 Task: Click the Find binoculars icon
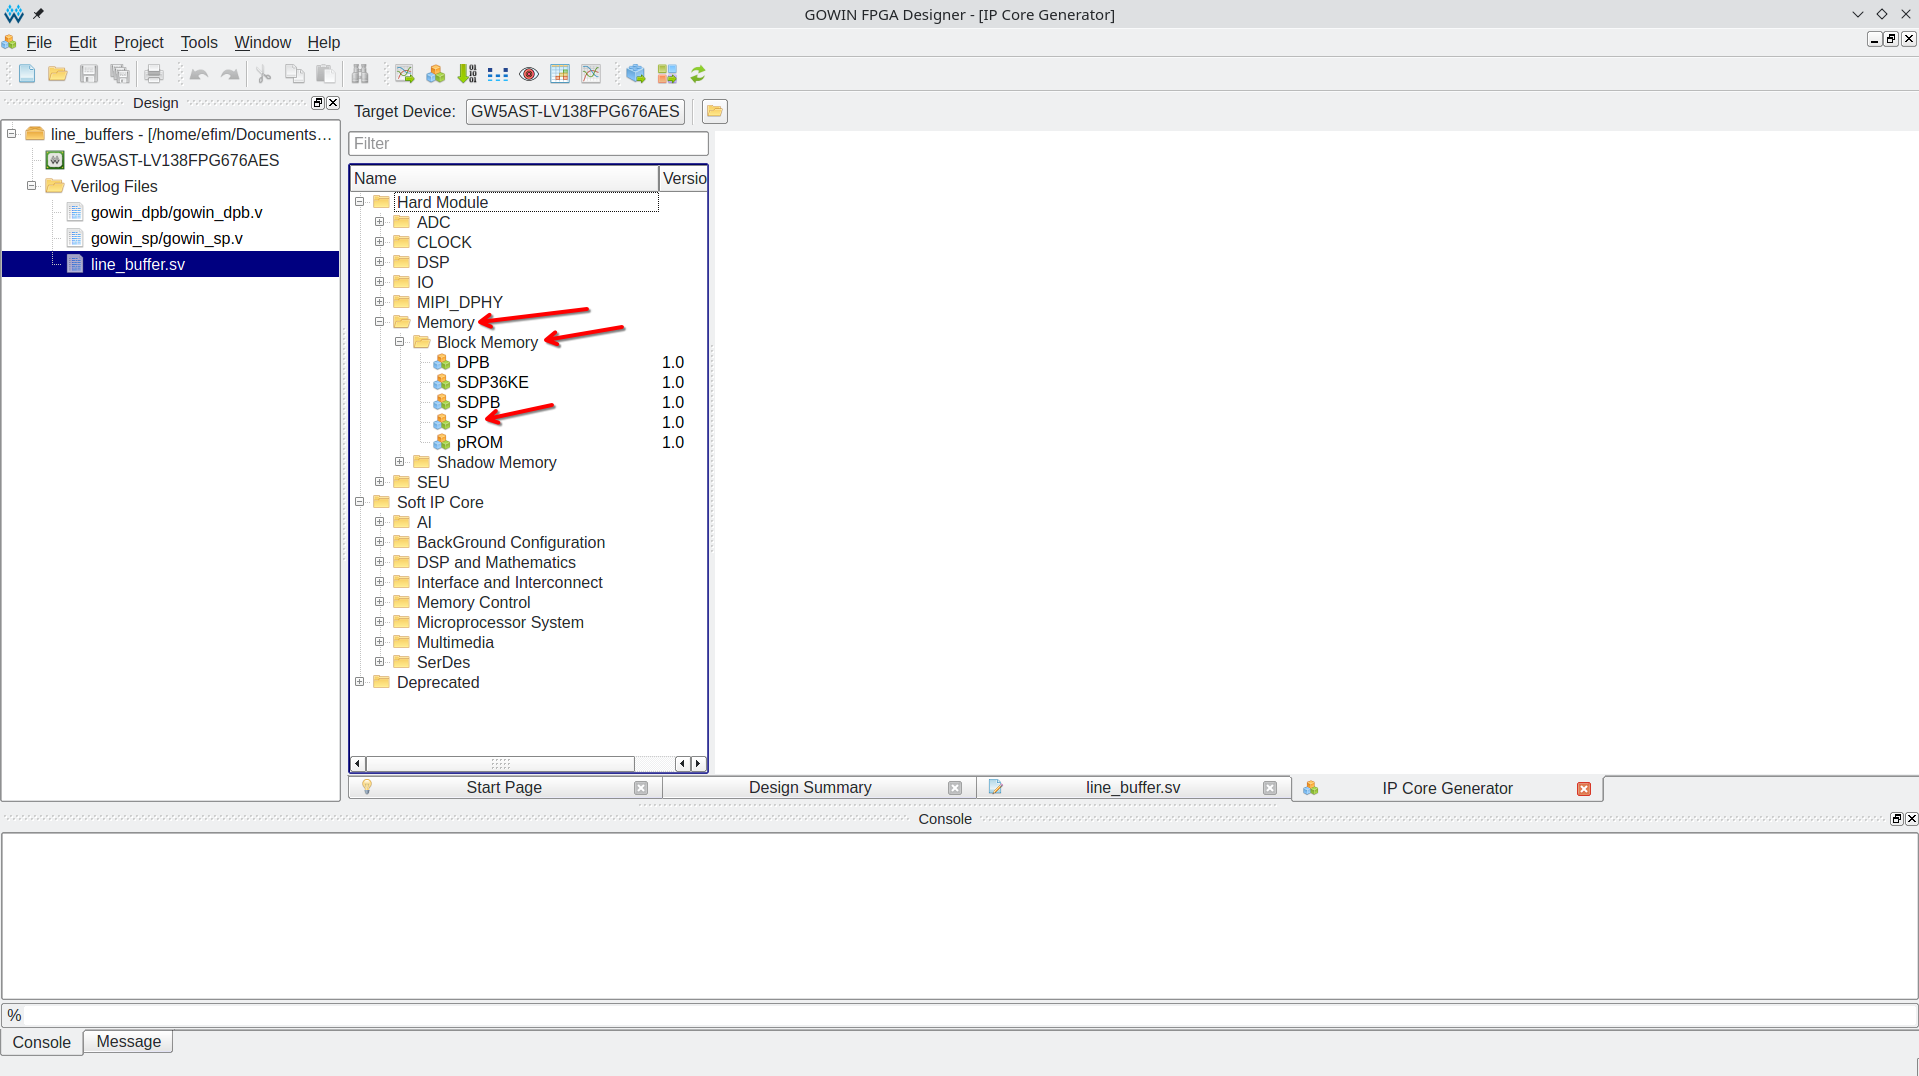pos(360,74)
